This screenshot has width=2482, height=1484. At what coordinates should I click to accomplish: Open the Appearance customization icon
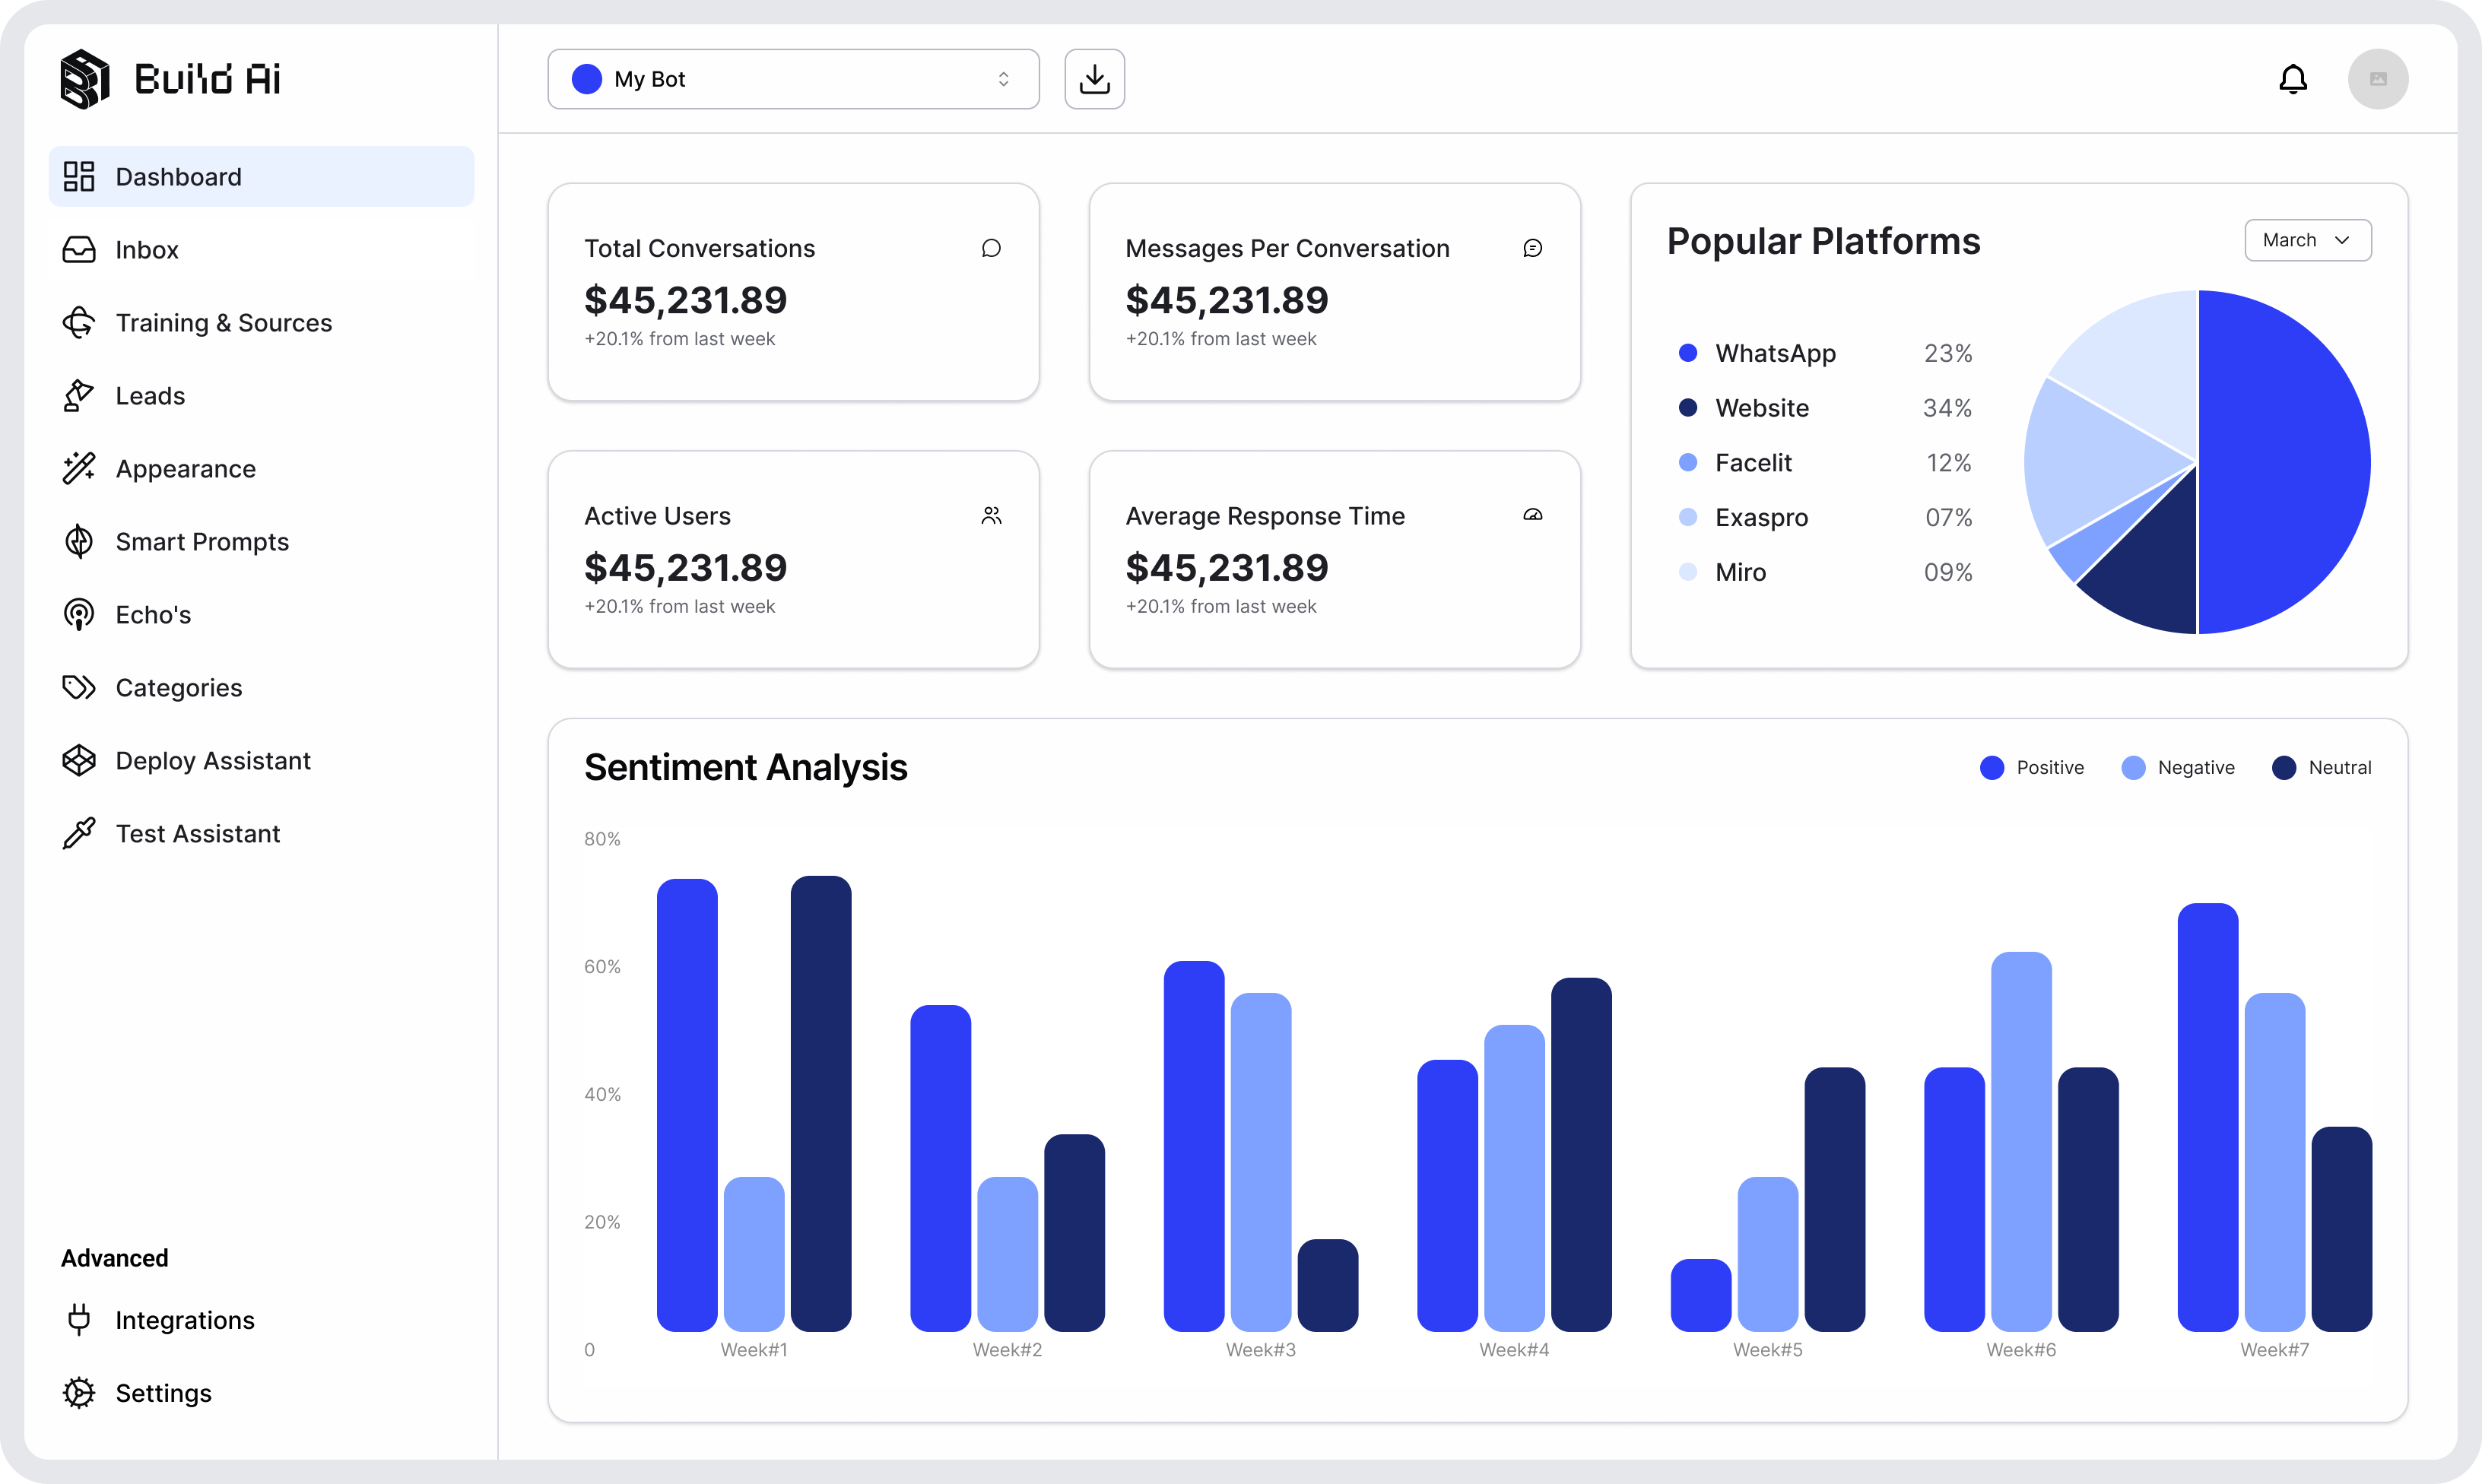[x=78, y=468]
